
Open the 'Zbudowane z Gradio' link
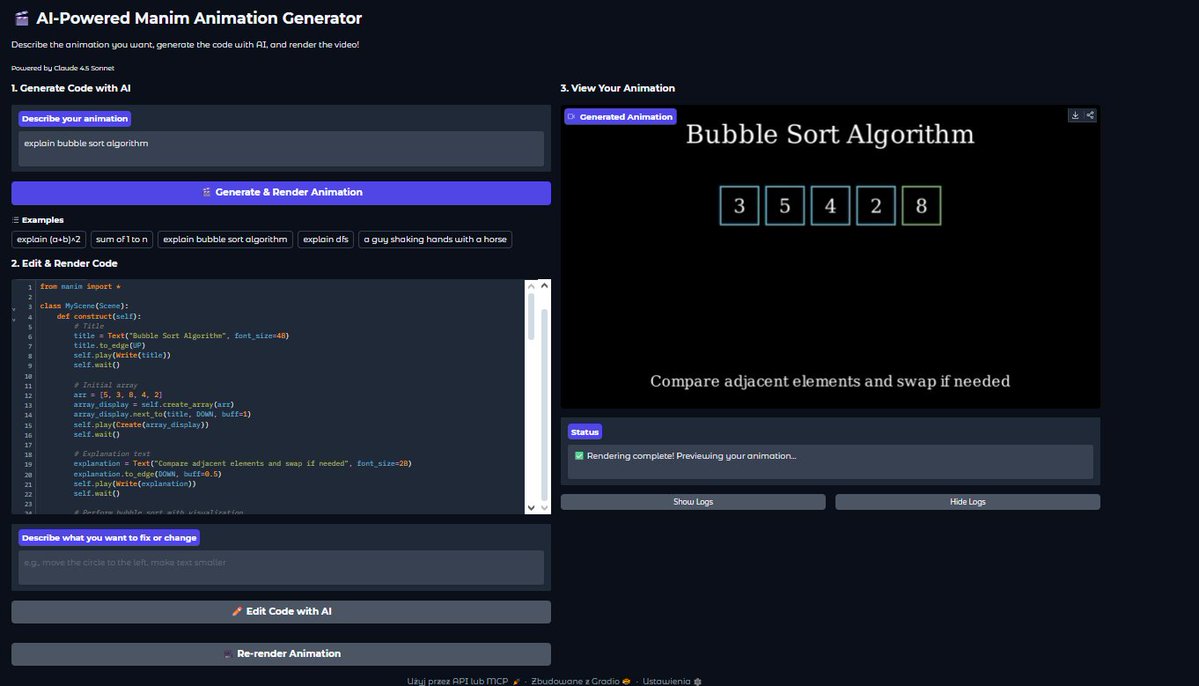tap(580, 681)
